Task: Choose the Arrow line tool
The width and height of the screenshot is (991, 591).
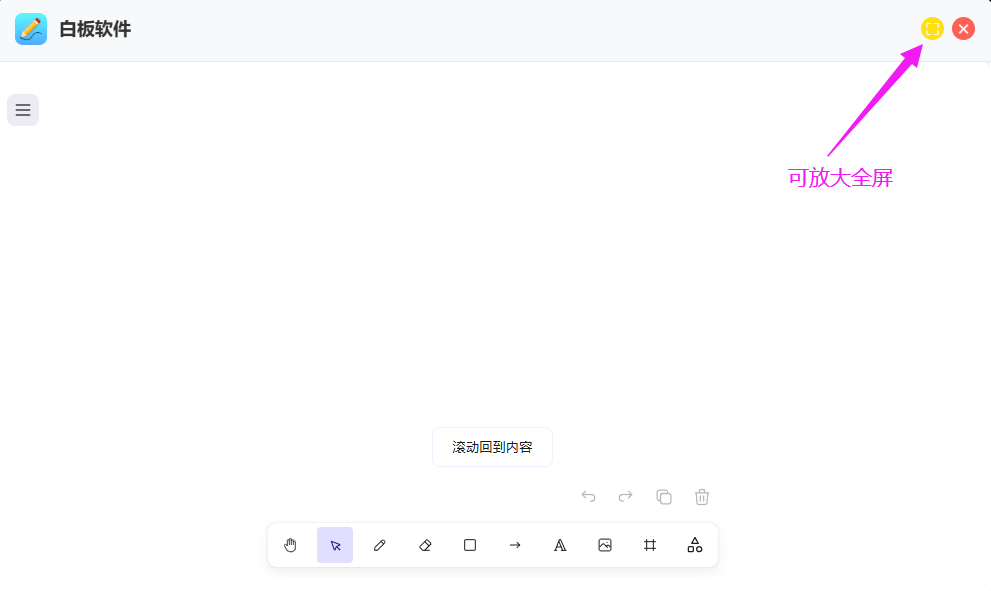Action: [515, 545]
